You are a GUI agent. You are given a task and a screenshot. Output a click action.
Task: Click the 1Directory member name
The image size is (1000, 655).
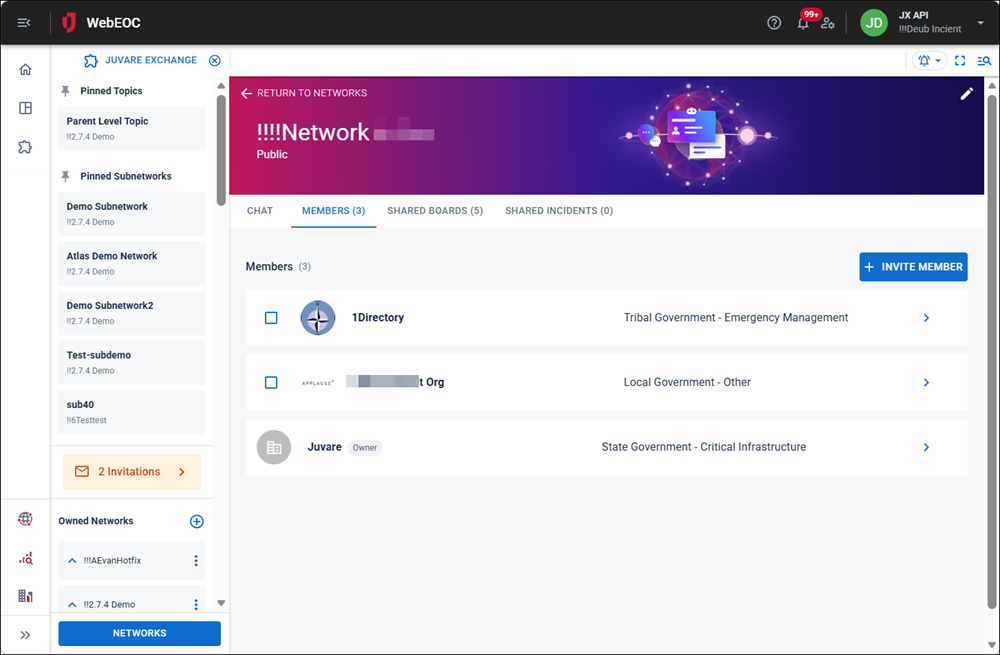pos(378,318)
